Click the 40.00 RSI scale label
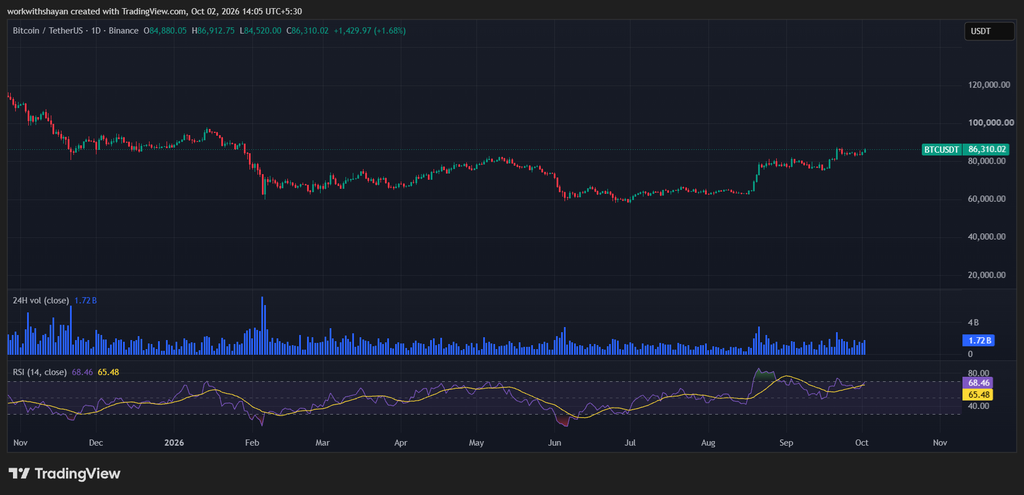Image resolution: width=1024 pixels, height=495 pixels. coord(980,406)
